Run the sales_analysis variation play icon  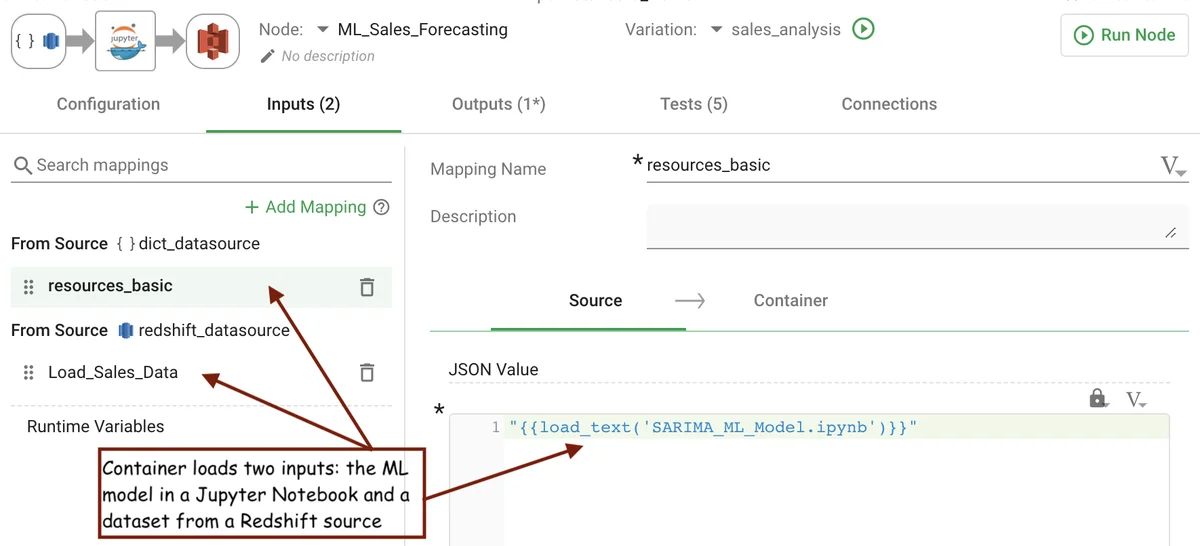(x=863, y=29)
